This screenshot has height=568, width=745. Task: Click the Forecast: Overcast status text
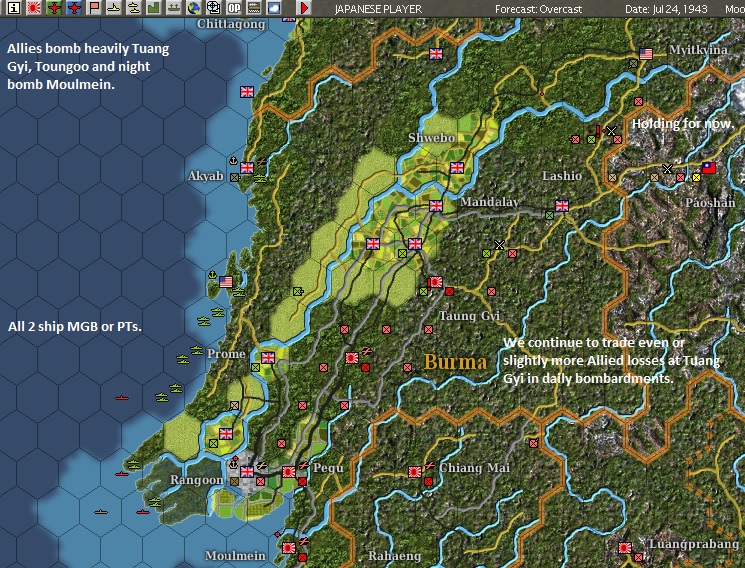coord(538,9)
